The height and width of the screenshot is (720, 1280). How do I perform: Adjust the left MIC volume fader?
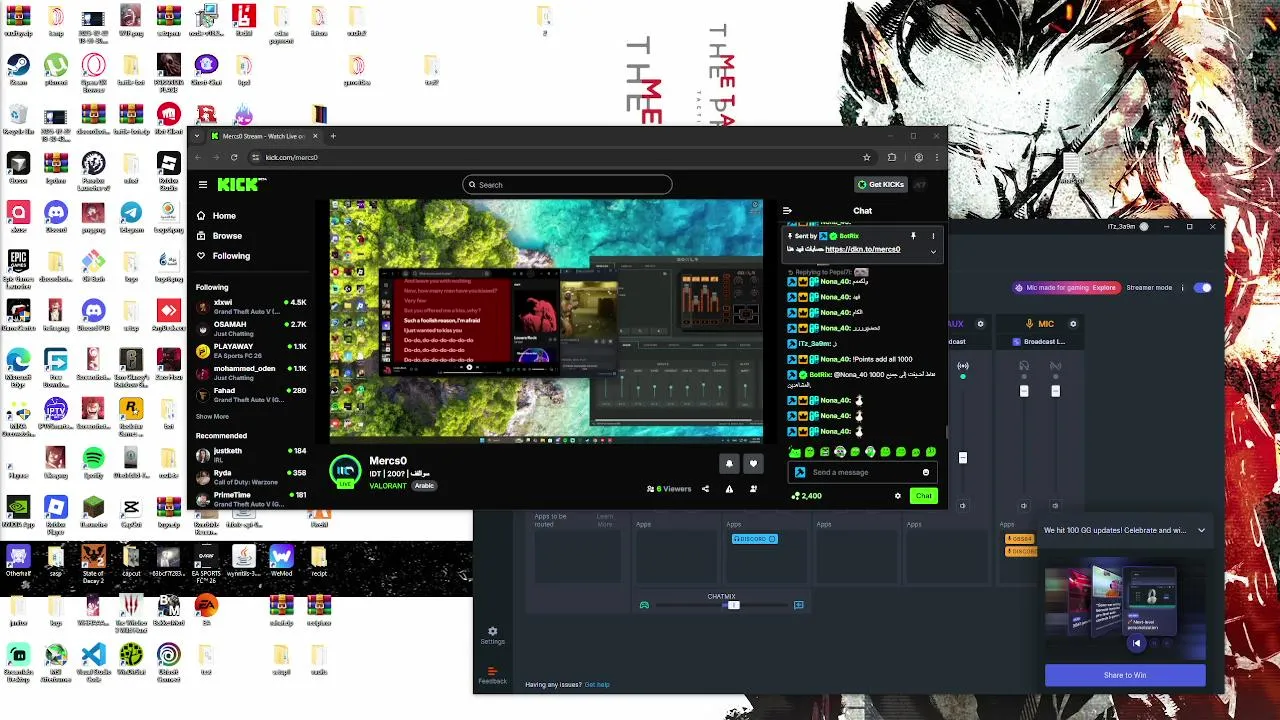tap(1023, 391)
